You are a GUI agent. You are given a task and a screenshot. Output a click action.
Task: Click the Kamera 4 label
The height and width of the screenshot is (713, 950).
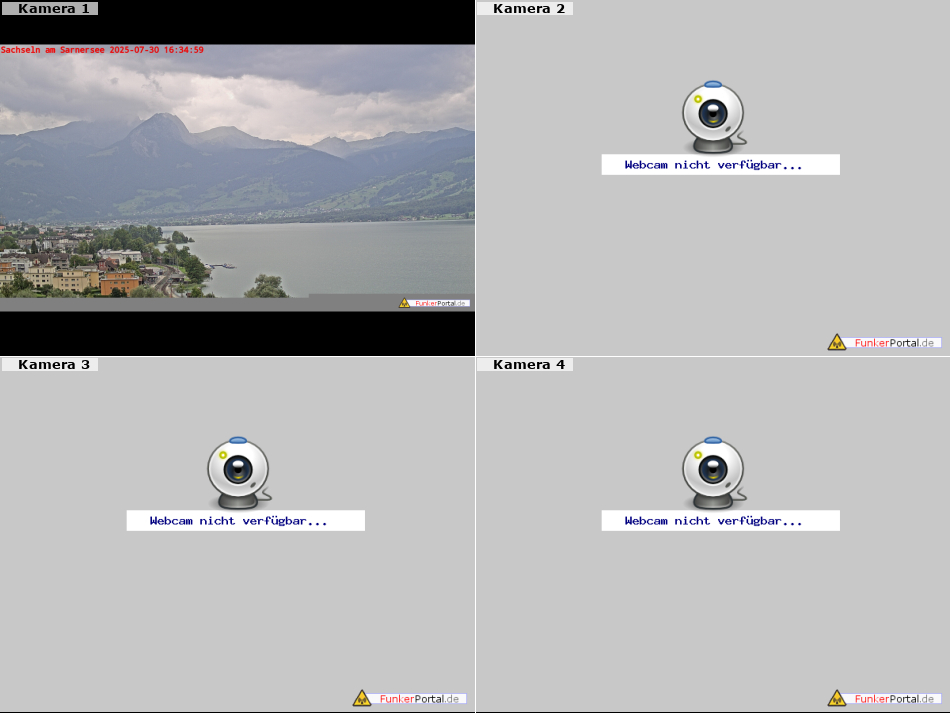tap(525, 364)
